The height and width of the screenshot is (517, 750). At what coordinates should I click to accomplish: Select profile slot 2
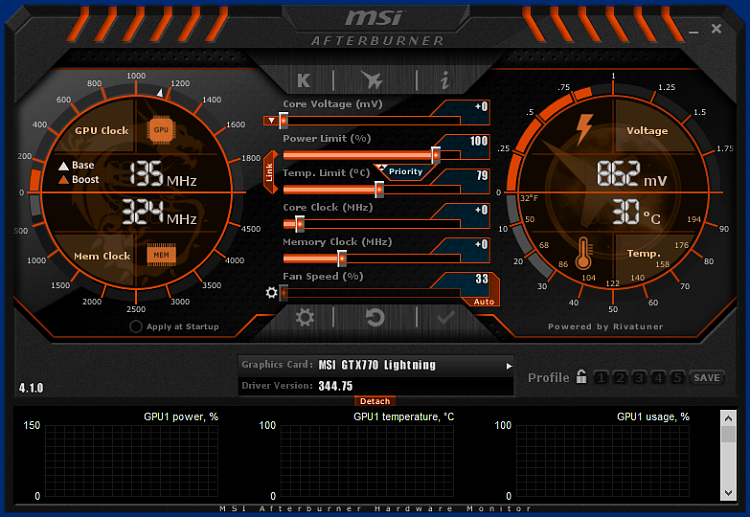click(620, 378)
